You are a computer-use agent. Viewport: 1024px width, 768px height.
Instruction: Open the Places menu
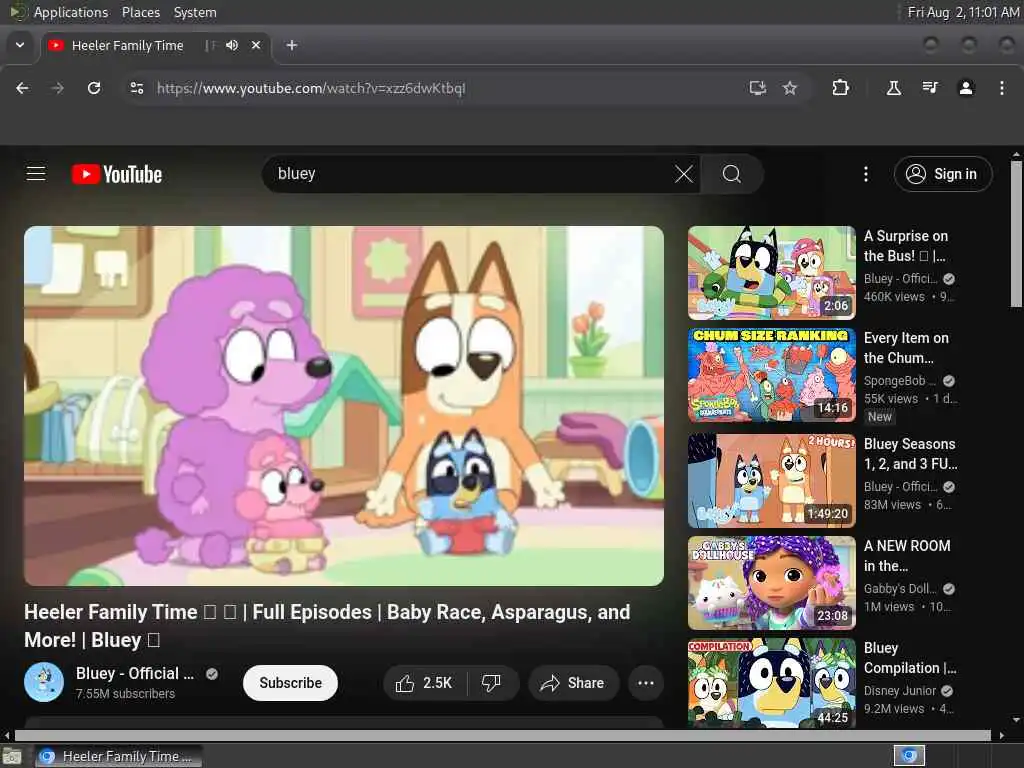pyautogui.click(x=141, y=12)
